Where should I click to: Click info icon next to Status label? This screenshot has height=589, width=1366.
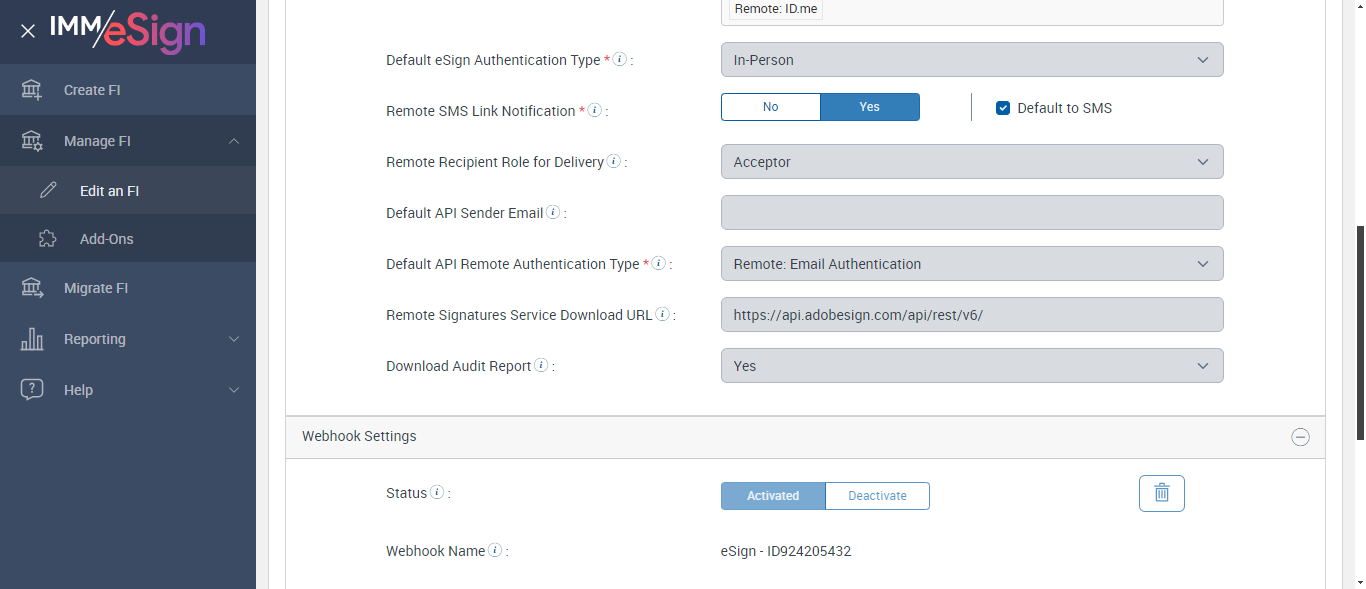tap(437, 492)
